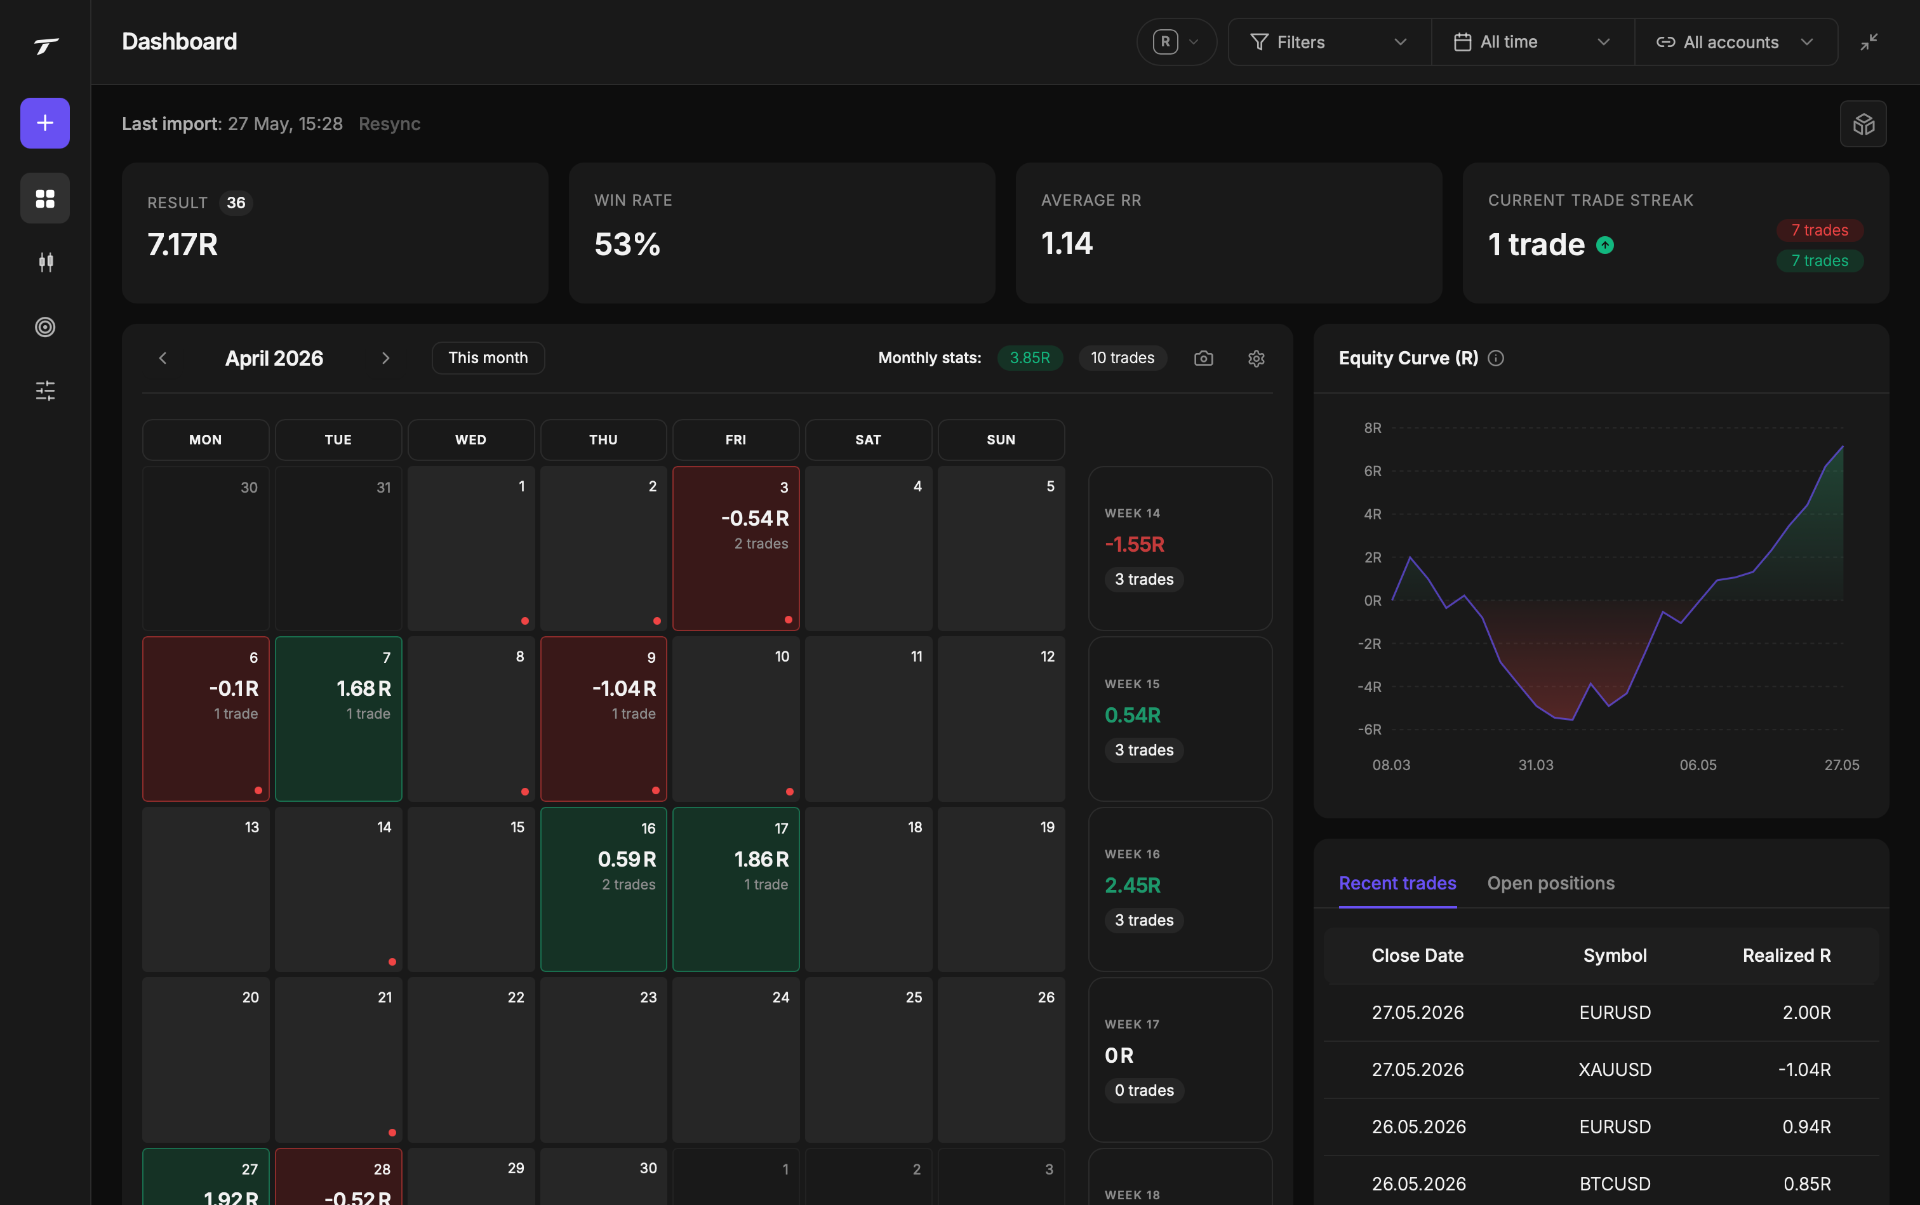The image size is (1920, 1205).
Task: Click the Average RR 1.14 card
Action: pyautogui.click(x=1229, y=233)
